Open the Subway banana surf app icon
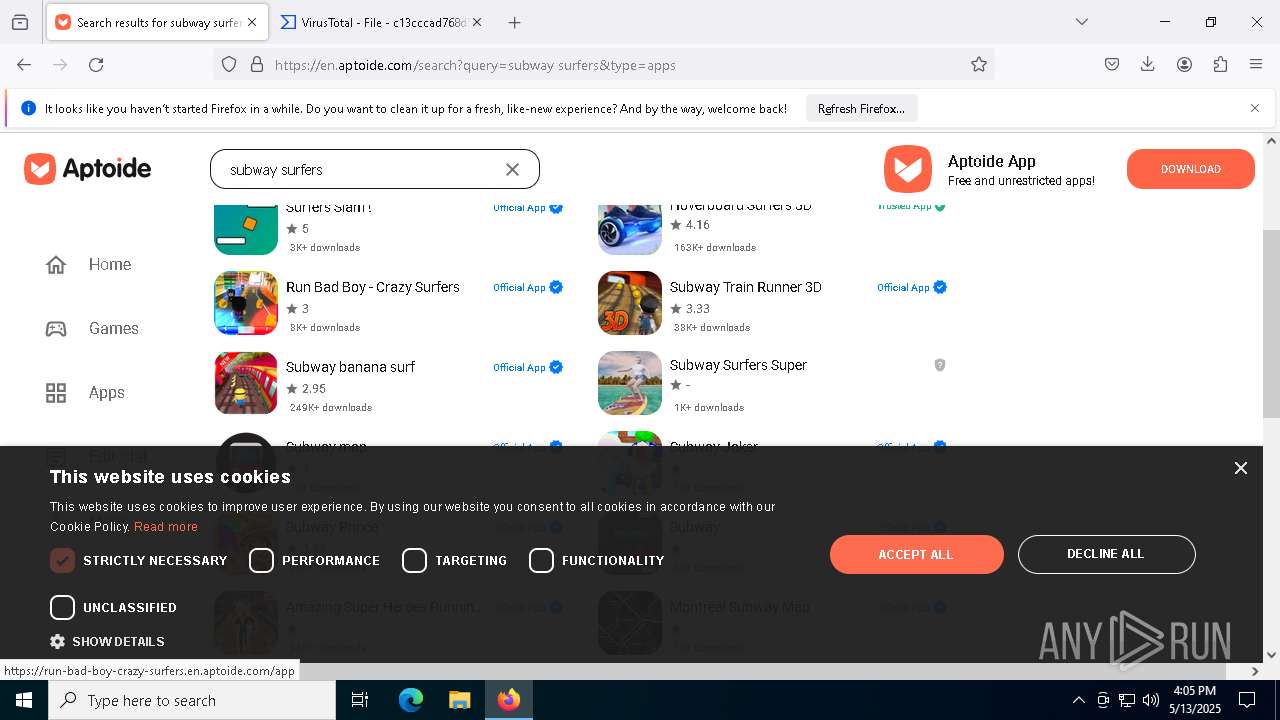Viewport: 1280px width, 720px height. coord(246,383)
